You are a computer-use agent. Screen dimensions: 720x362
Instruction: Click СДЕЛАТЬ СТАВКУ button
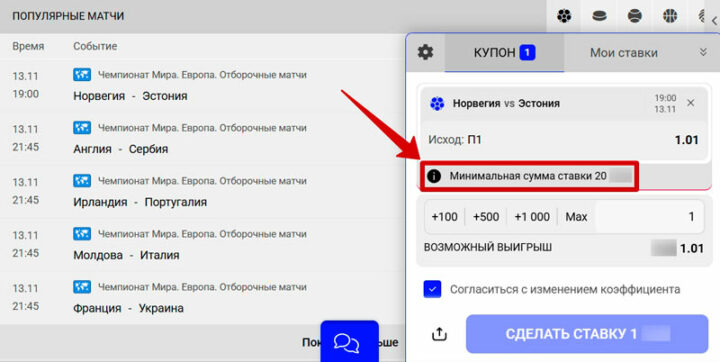[587, 334]
